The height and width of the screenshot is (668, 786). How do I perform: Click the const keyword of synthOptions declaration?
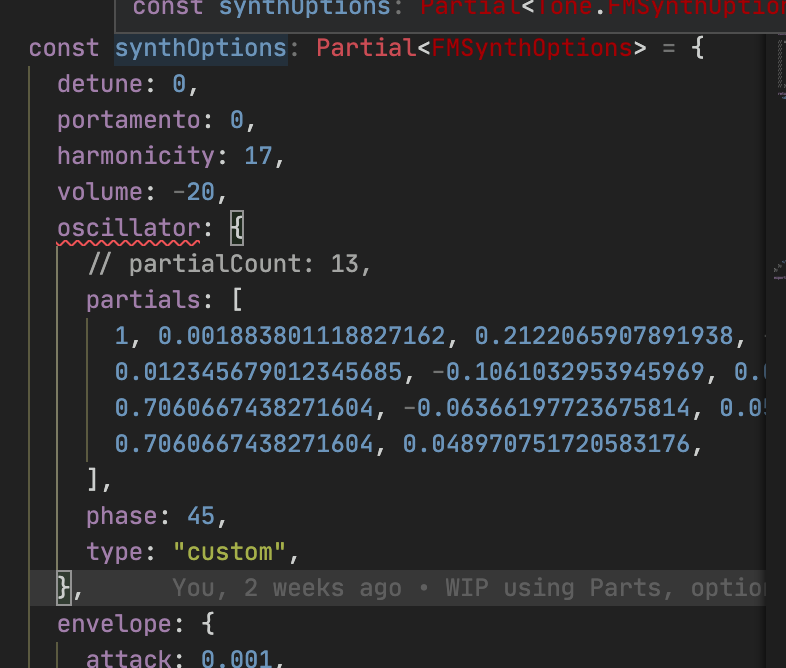tap(64, 49)
